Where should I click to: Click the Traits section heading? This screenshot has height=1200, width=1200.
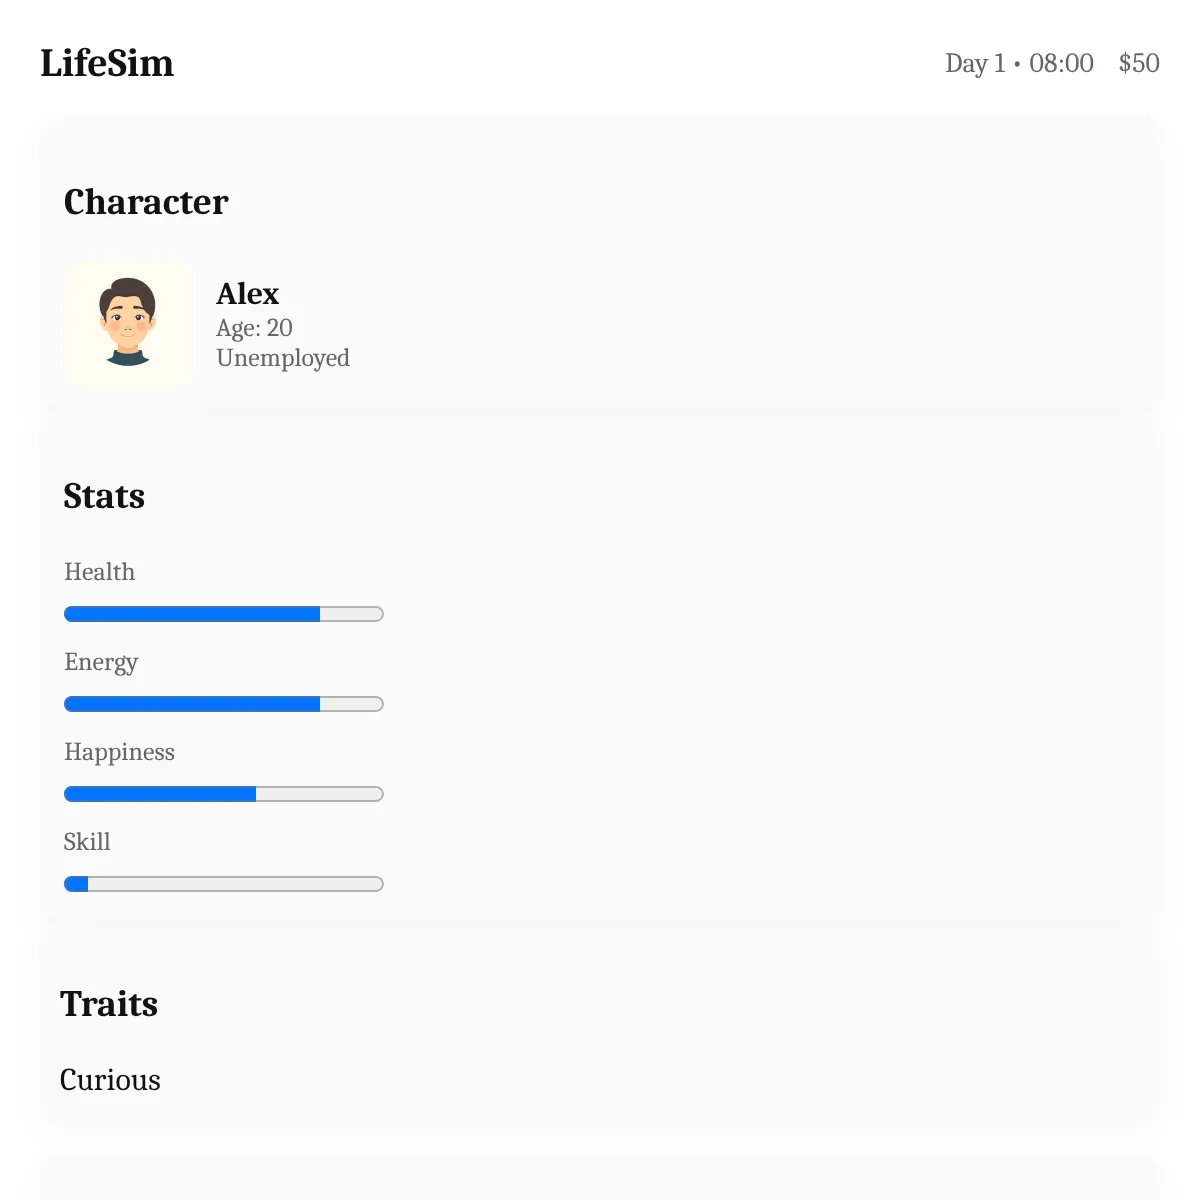tap(109, 1004)
